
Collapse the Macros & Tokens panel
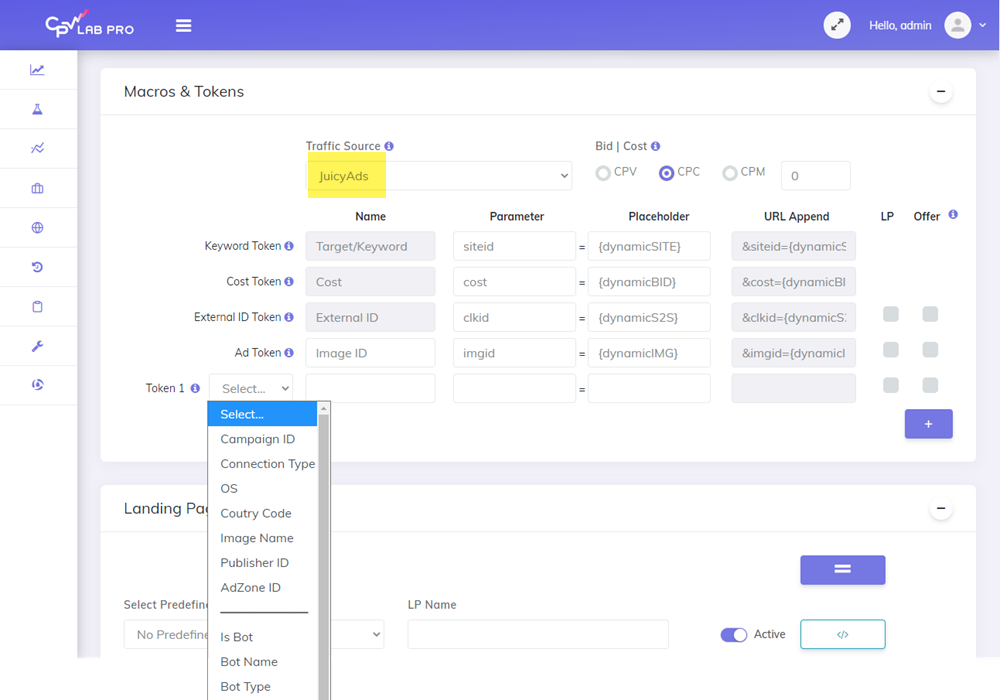940,92
